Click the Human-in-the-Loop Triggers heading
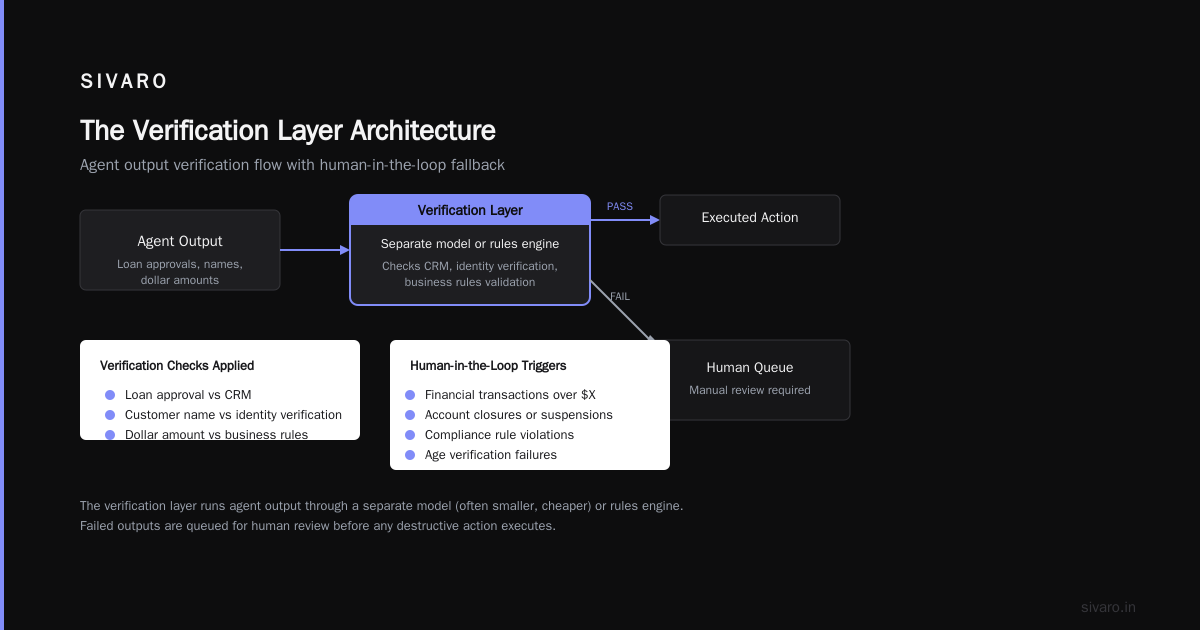Viewport: 1200px width, 630px height. pos(488,366)
